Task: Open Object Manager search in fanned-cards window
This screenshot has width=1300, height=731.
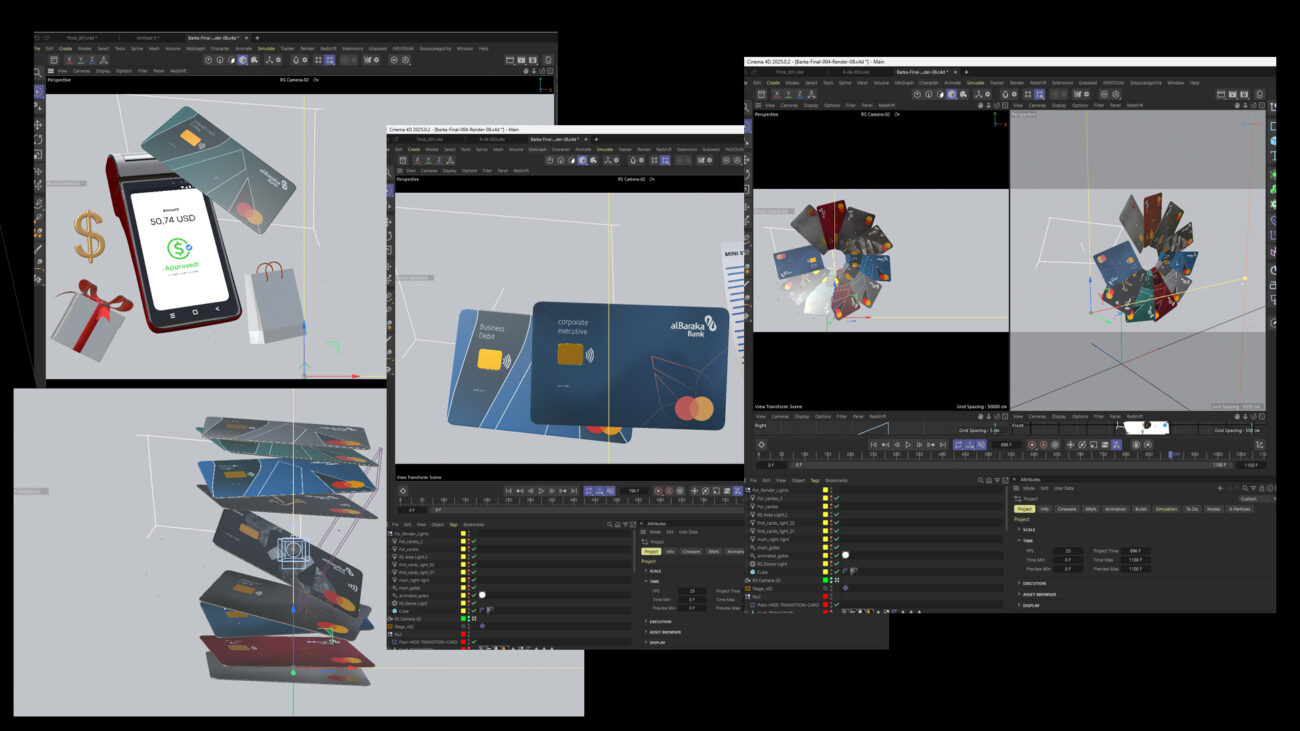Action: (982, 480)
